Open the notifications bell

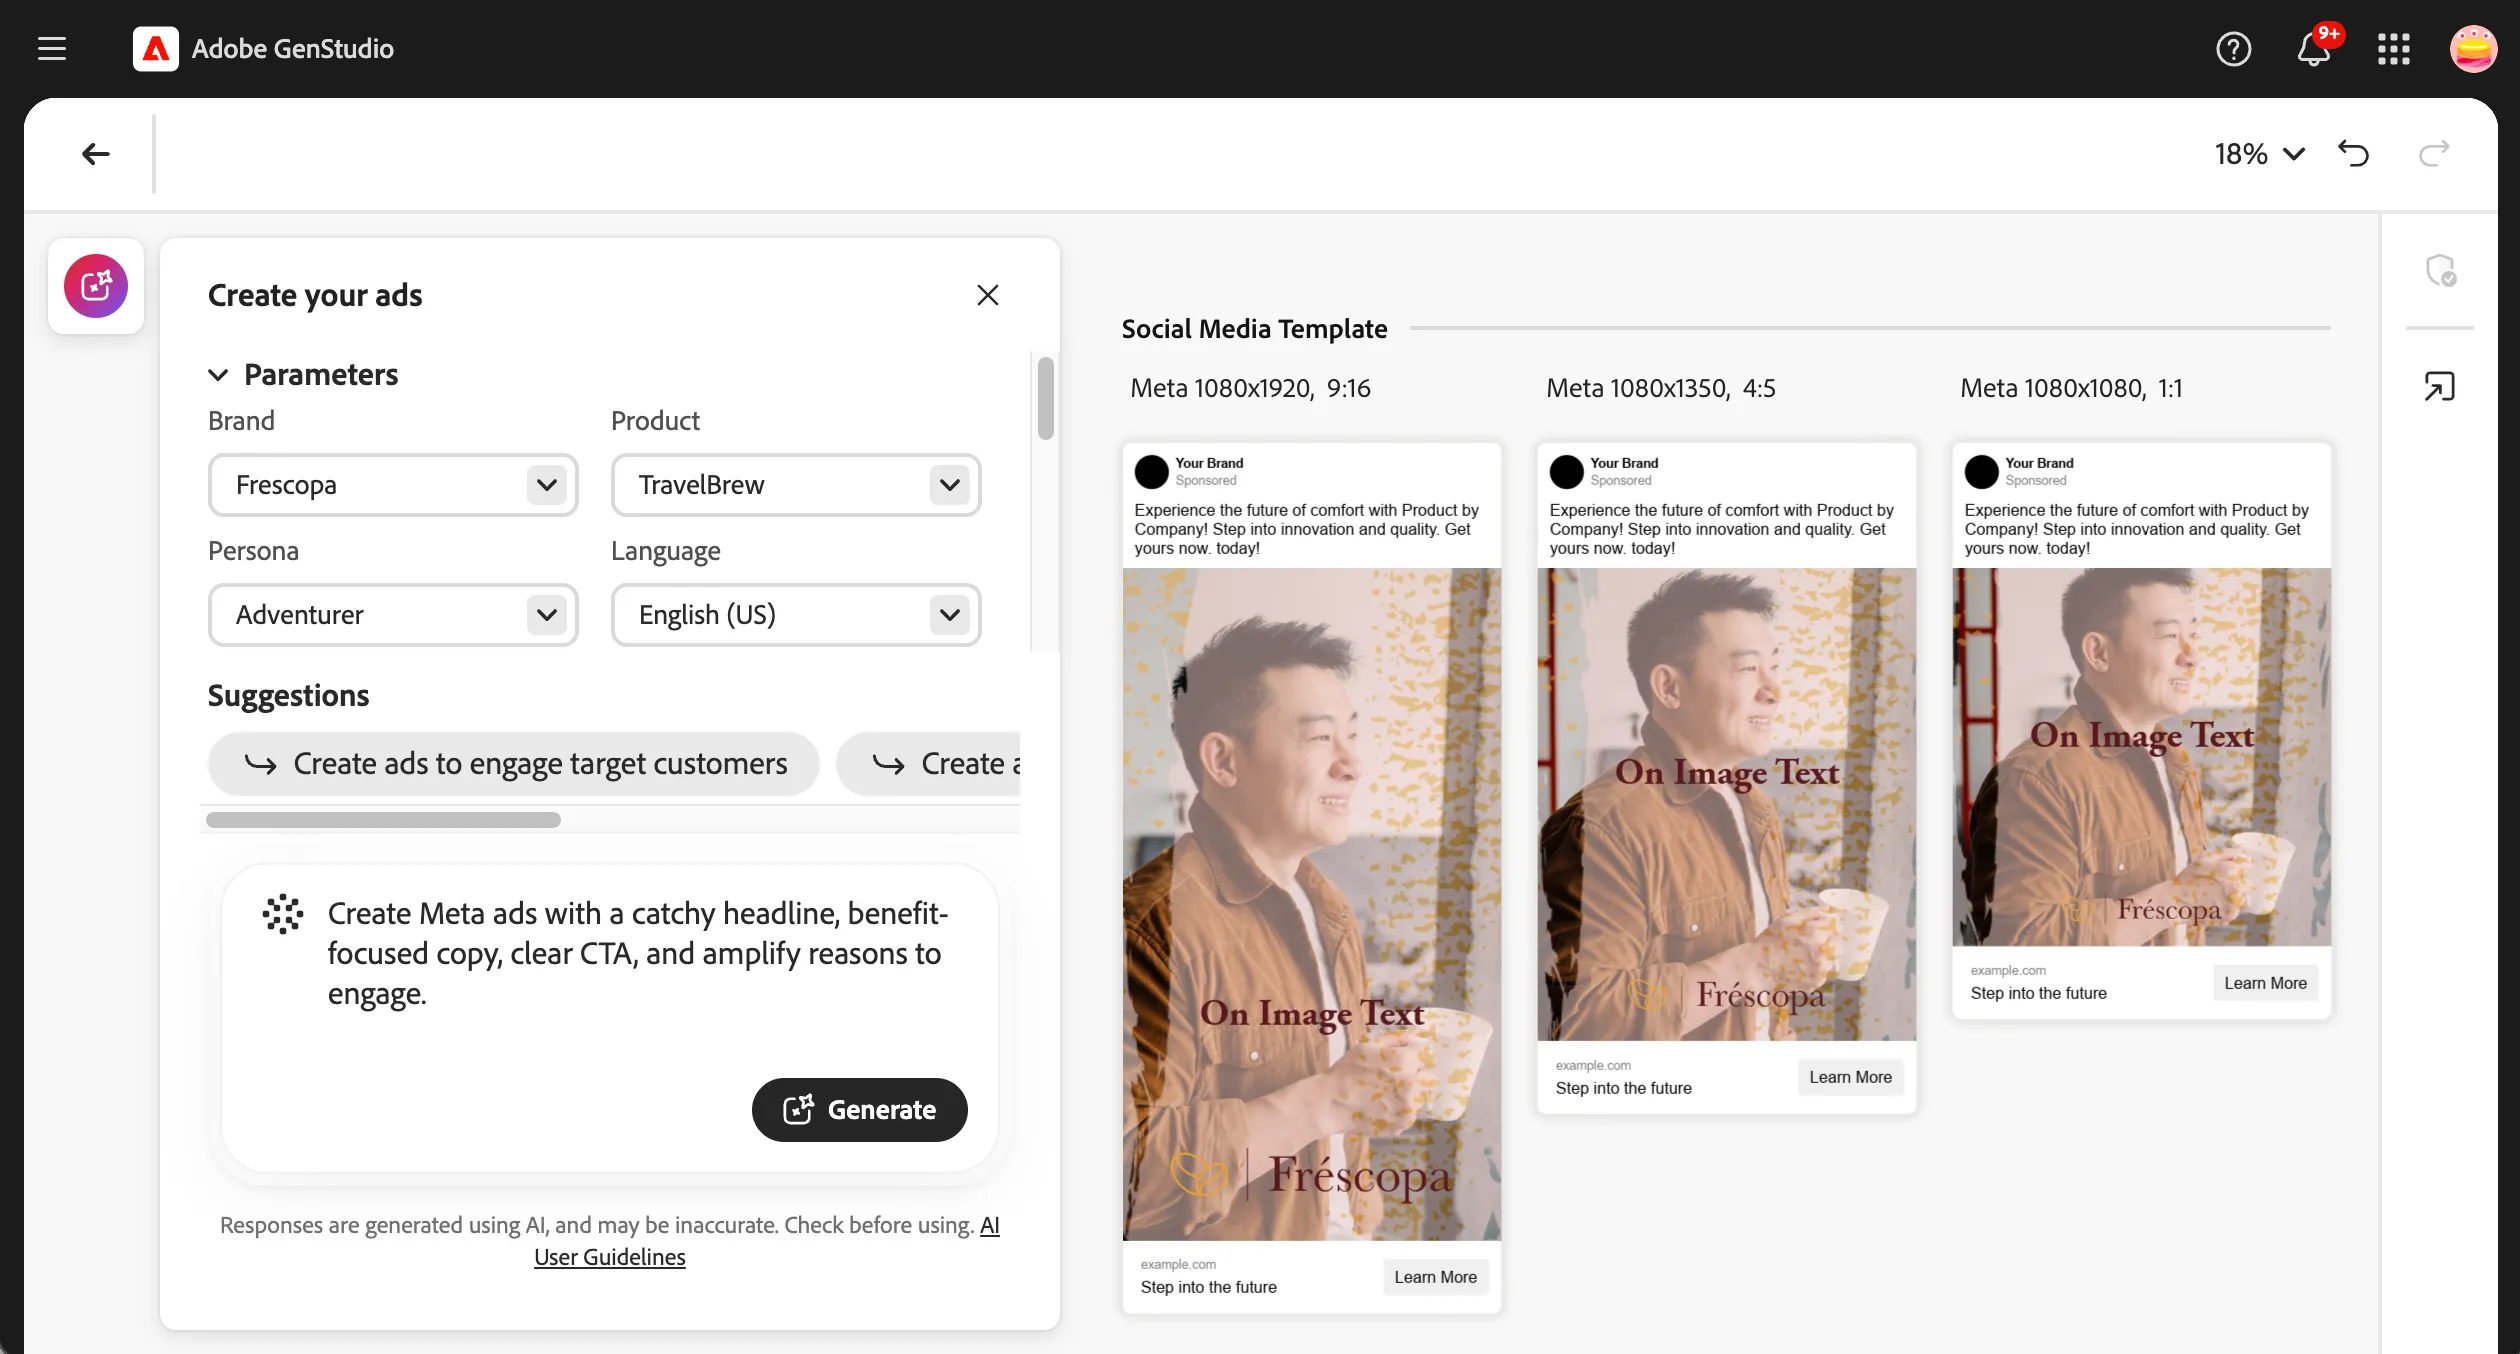(2315, 48)
